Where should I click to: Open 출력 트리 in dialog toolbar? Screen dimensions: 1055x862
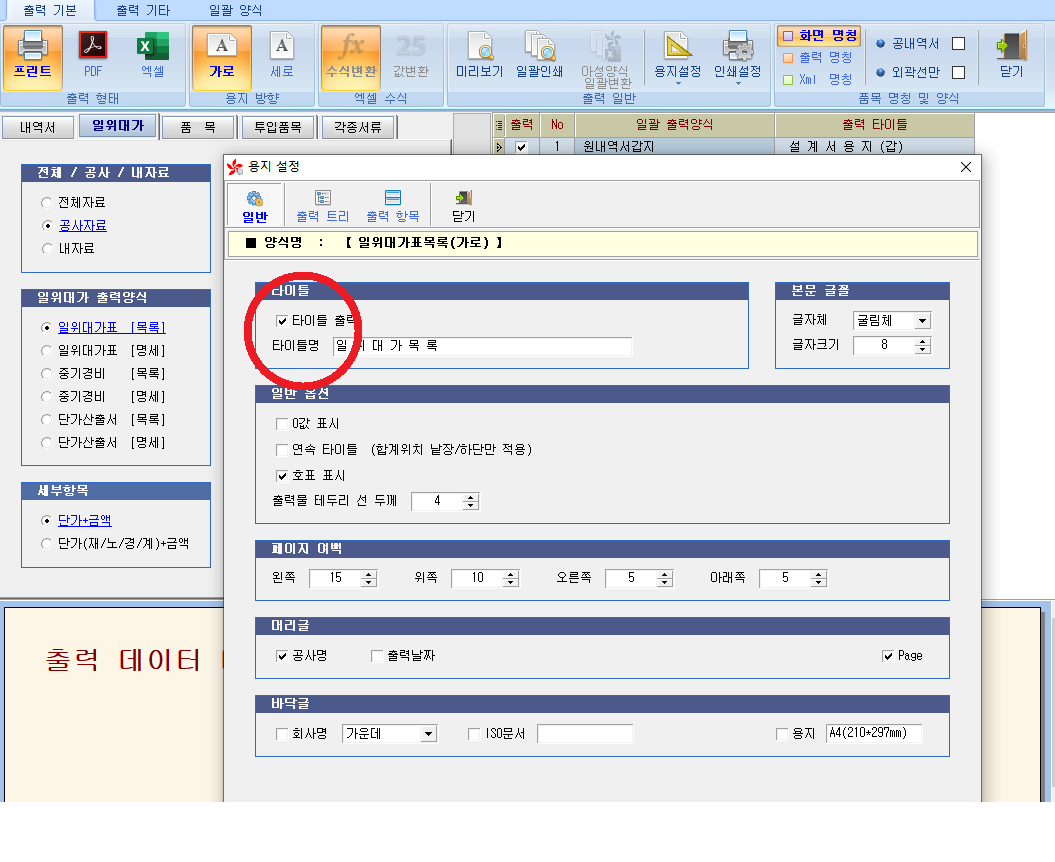click(322, 205)
